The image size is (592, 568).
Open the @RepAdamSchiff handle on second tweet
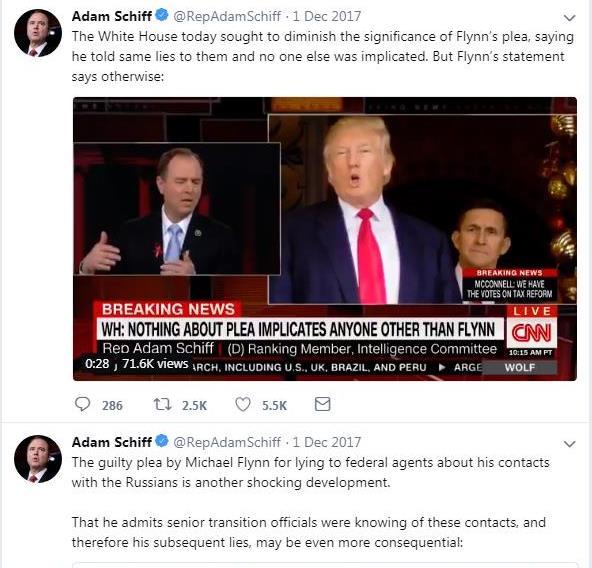pyautogui.click(x=227, y=442)
